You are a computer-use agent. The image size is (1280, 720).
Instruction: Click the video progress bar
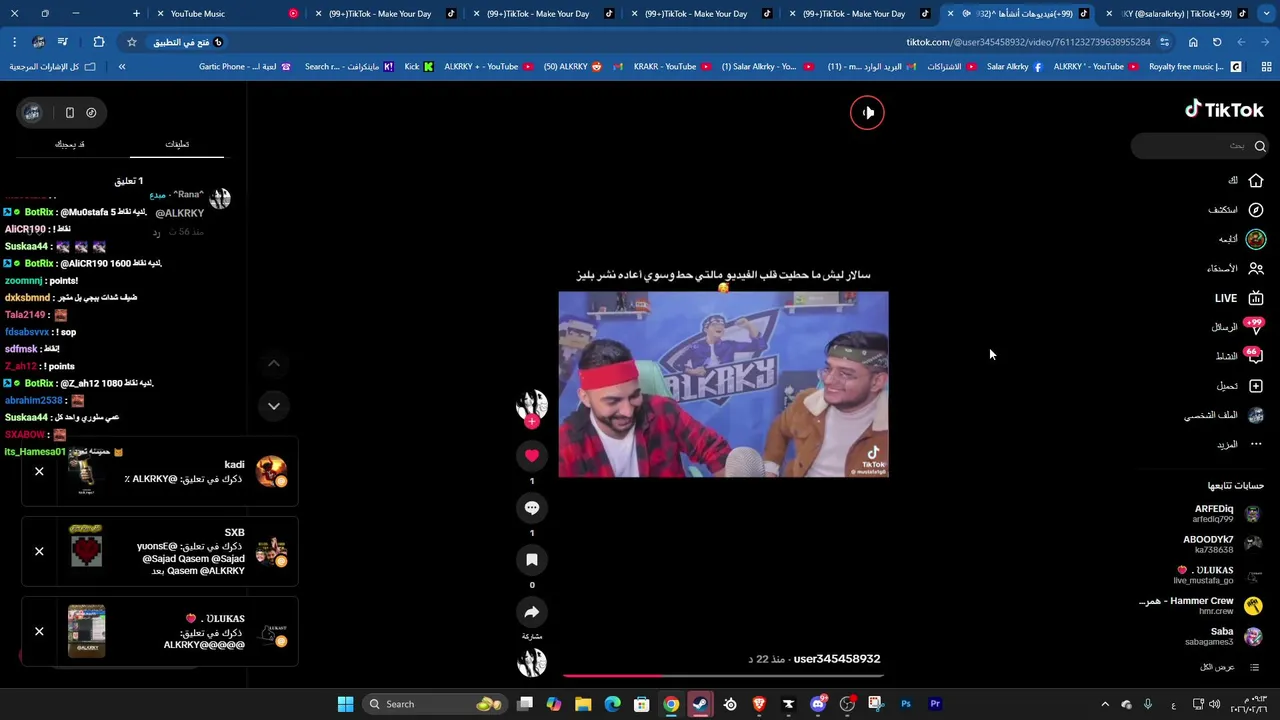click(x=723, y=675)
